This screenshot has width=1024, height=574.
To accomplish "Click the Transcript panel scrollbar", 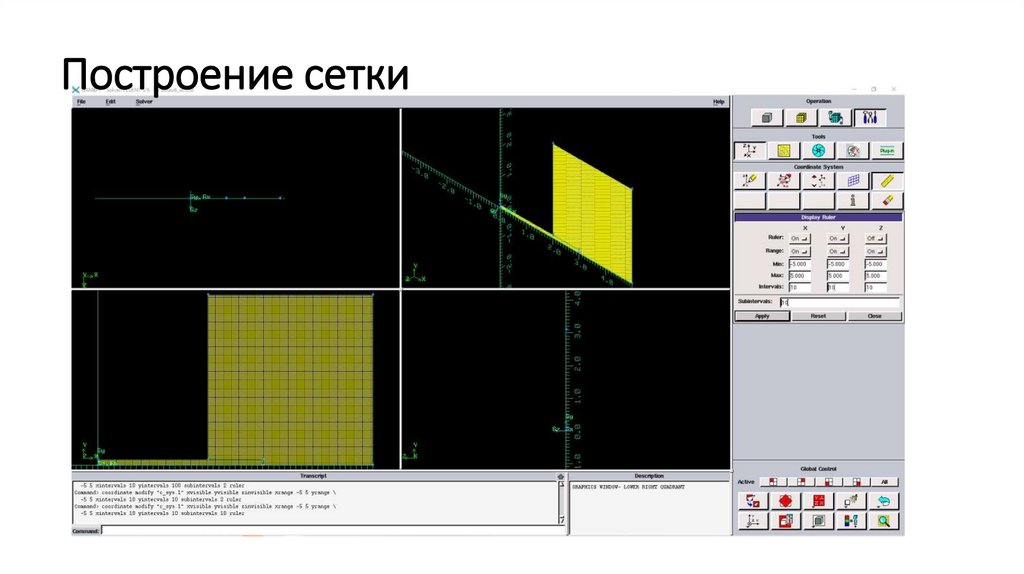I will (x=561, y=502).
